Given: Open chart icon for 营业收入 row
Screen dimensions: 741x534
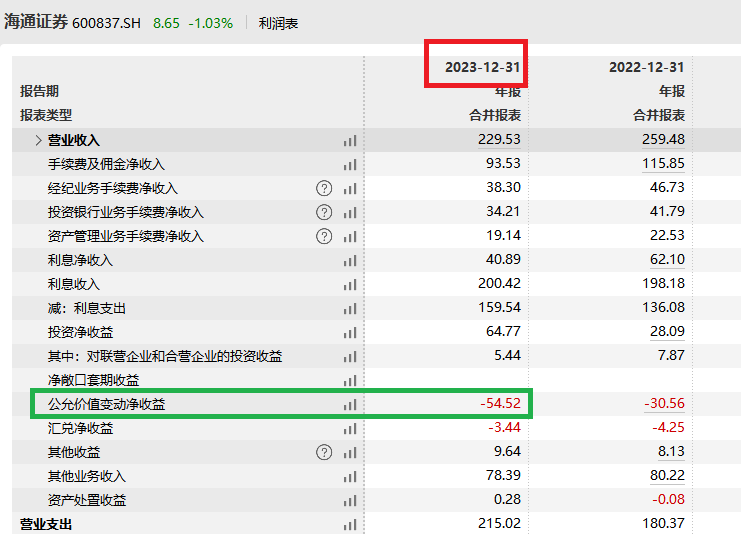Looking at the screenshot, I should coord(350,140).
